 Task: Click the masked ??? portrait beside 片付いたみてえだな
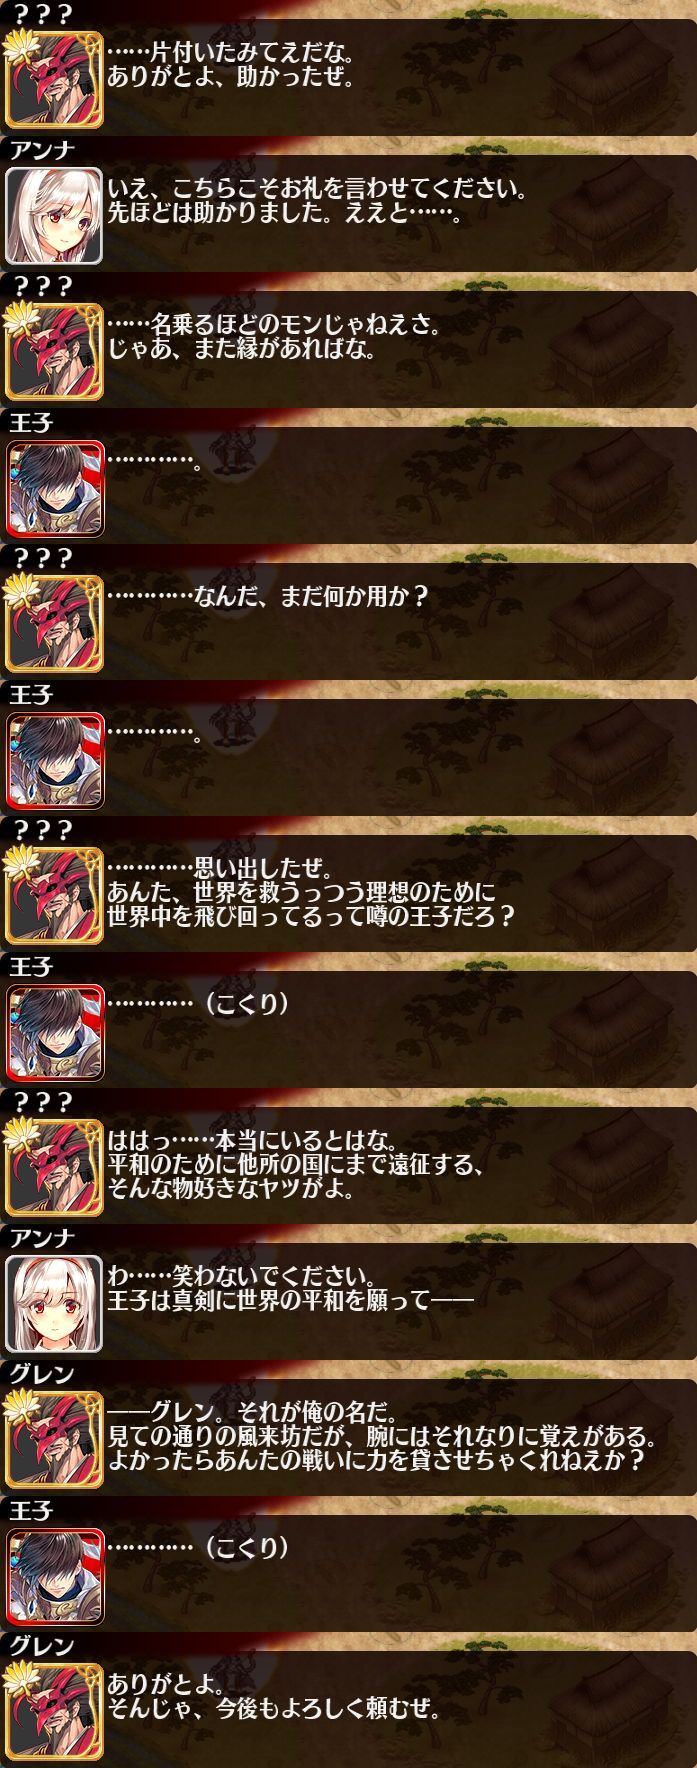pos(54,79)
